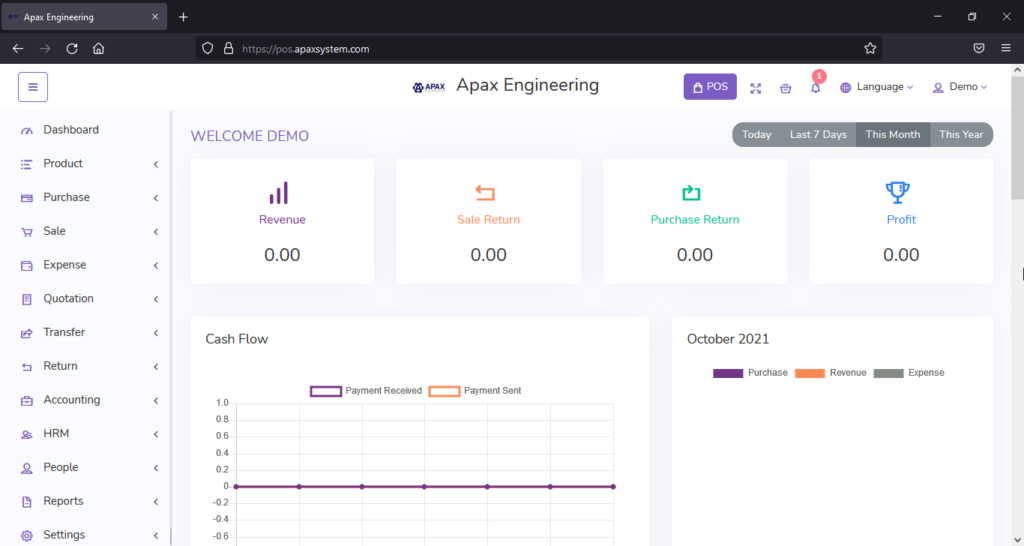Toggle the sidebar hamburger menu button
This screenshot has width=1024, height=546.
[33, 87]
